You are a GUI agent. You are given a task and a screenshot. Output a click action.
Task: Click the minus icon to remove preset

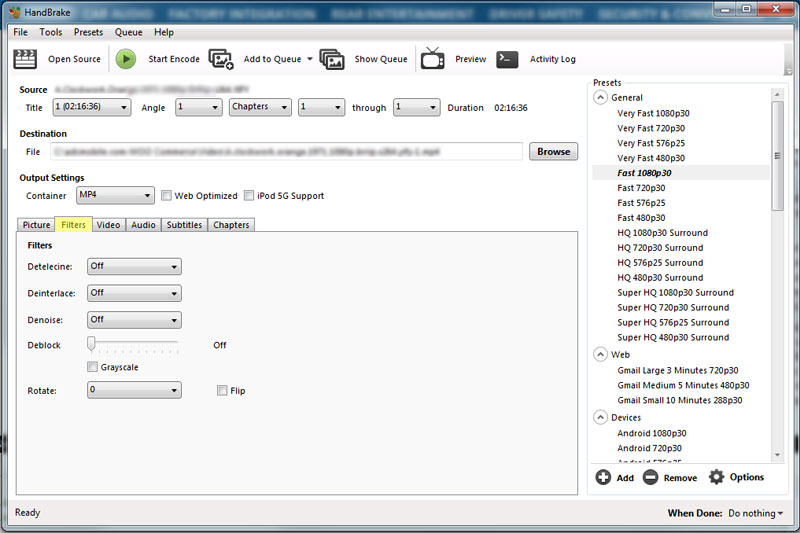[x=650, y=477]
